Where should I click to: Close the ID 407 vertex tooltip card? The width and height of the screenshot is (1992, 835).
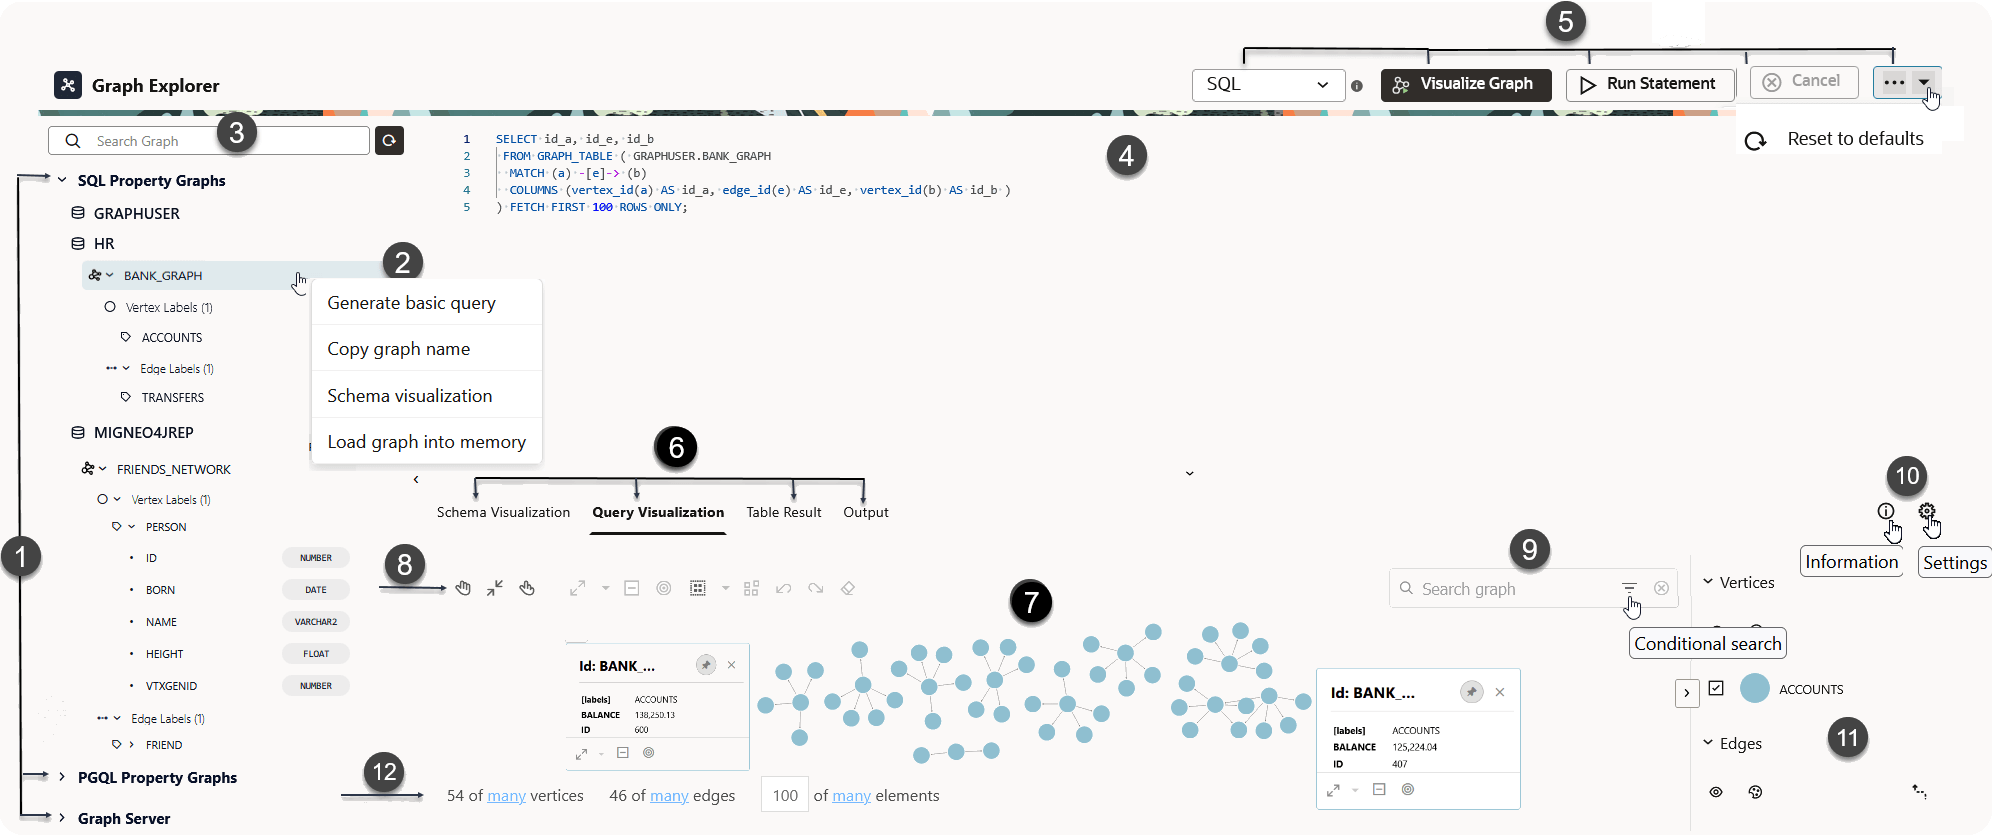coord(1500,692)
